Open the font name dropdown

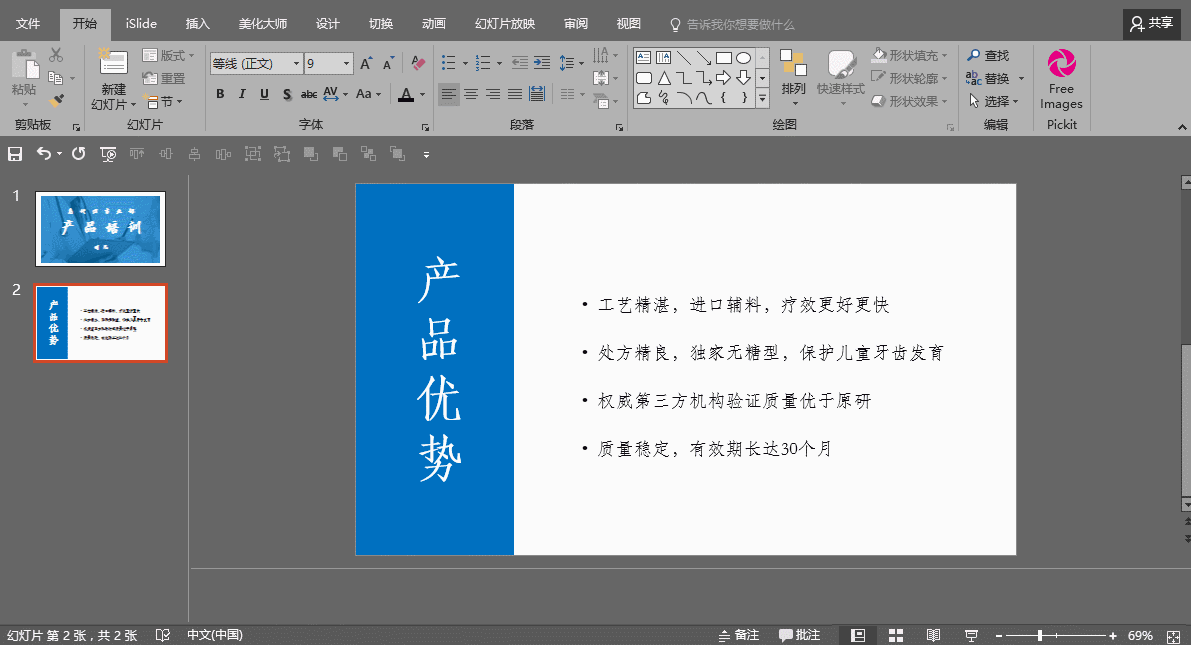point(296,64)
